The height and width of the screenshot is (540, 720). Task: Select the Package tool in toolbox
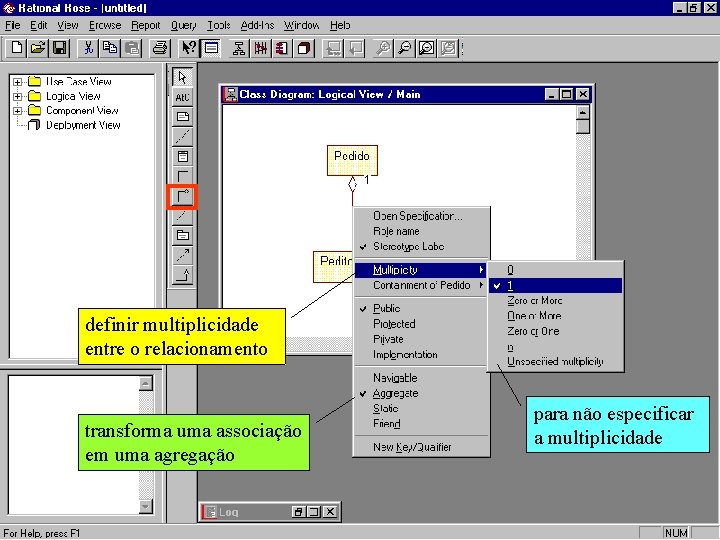pos(182,236)
